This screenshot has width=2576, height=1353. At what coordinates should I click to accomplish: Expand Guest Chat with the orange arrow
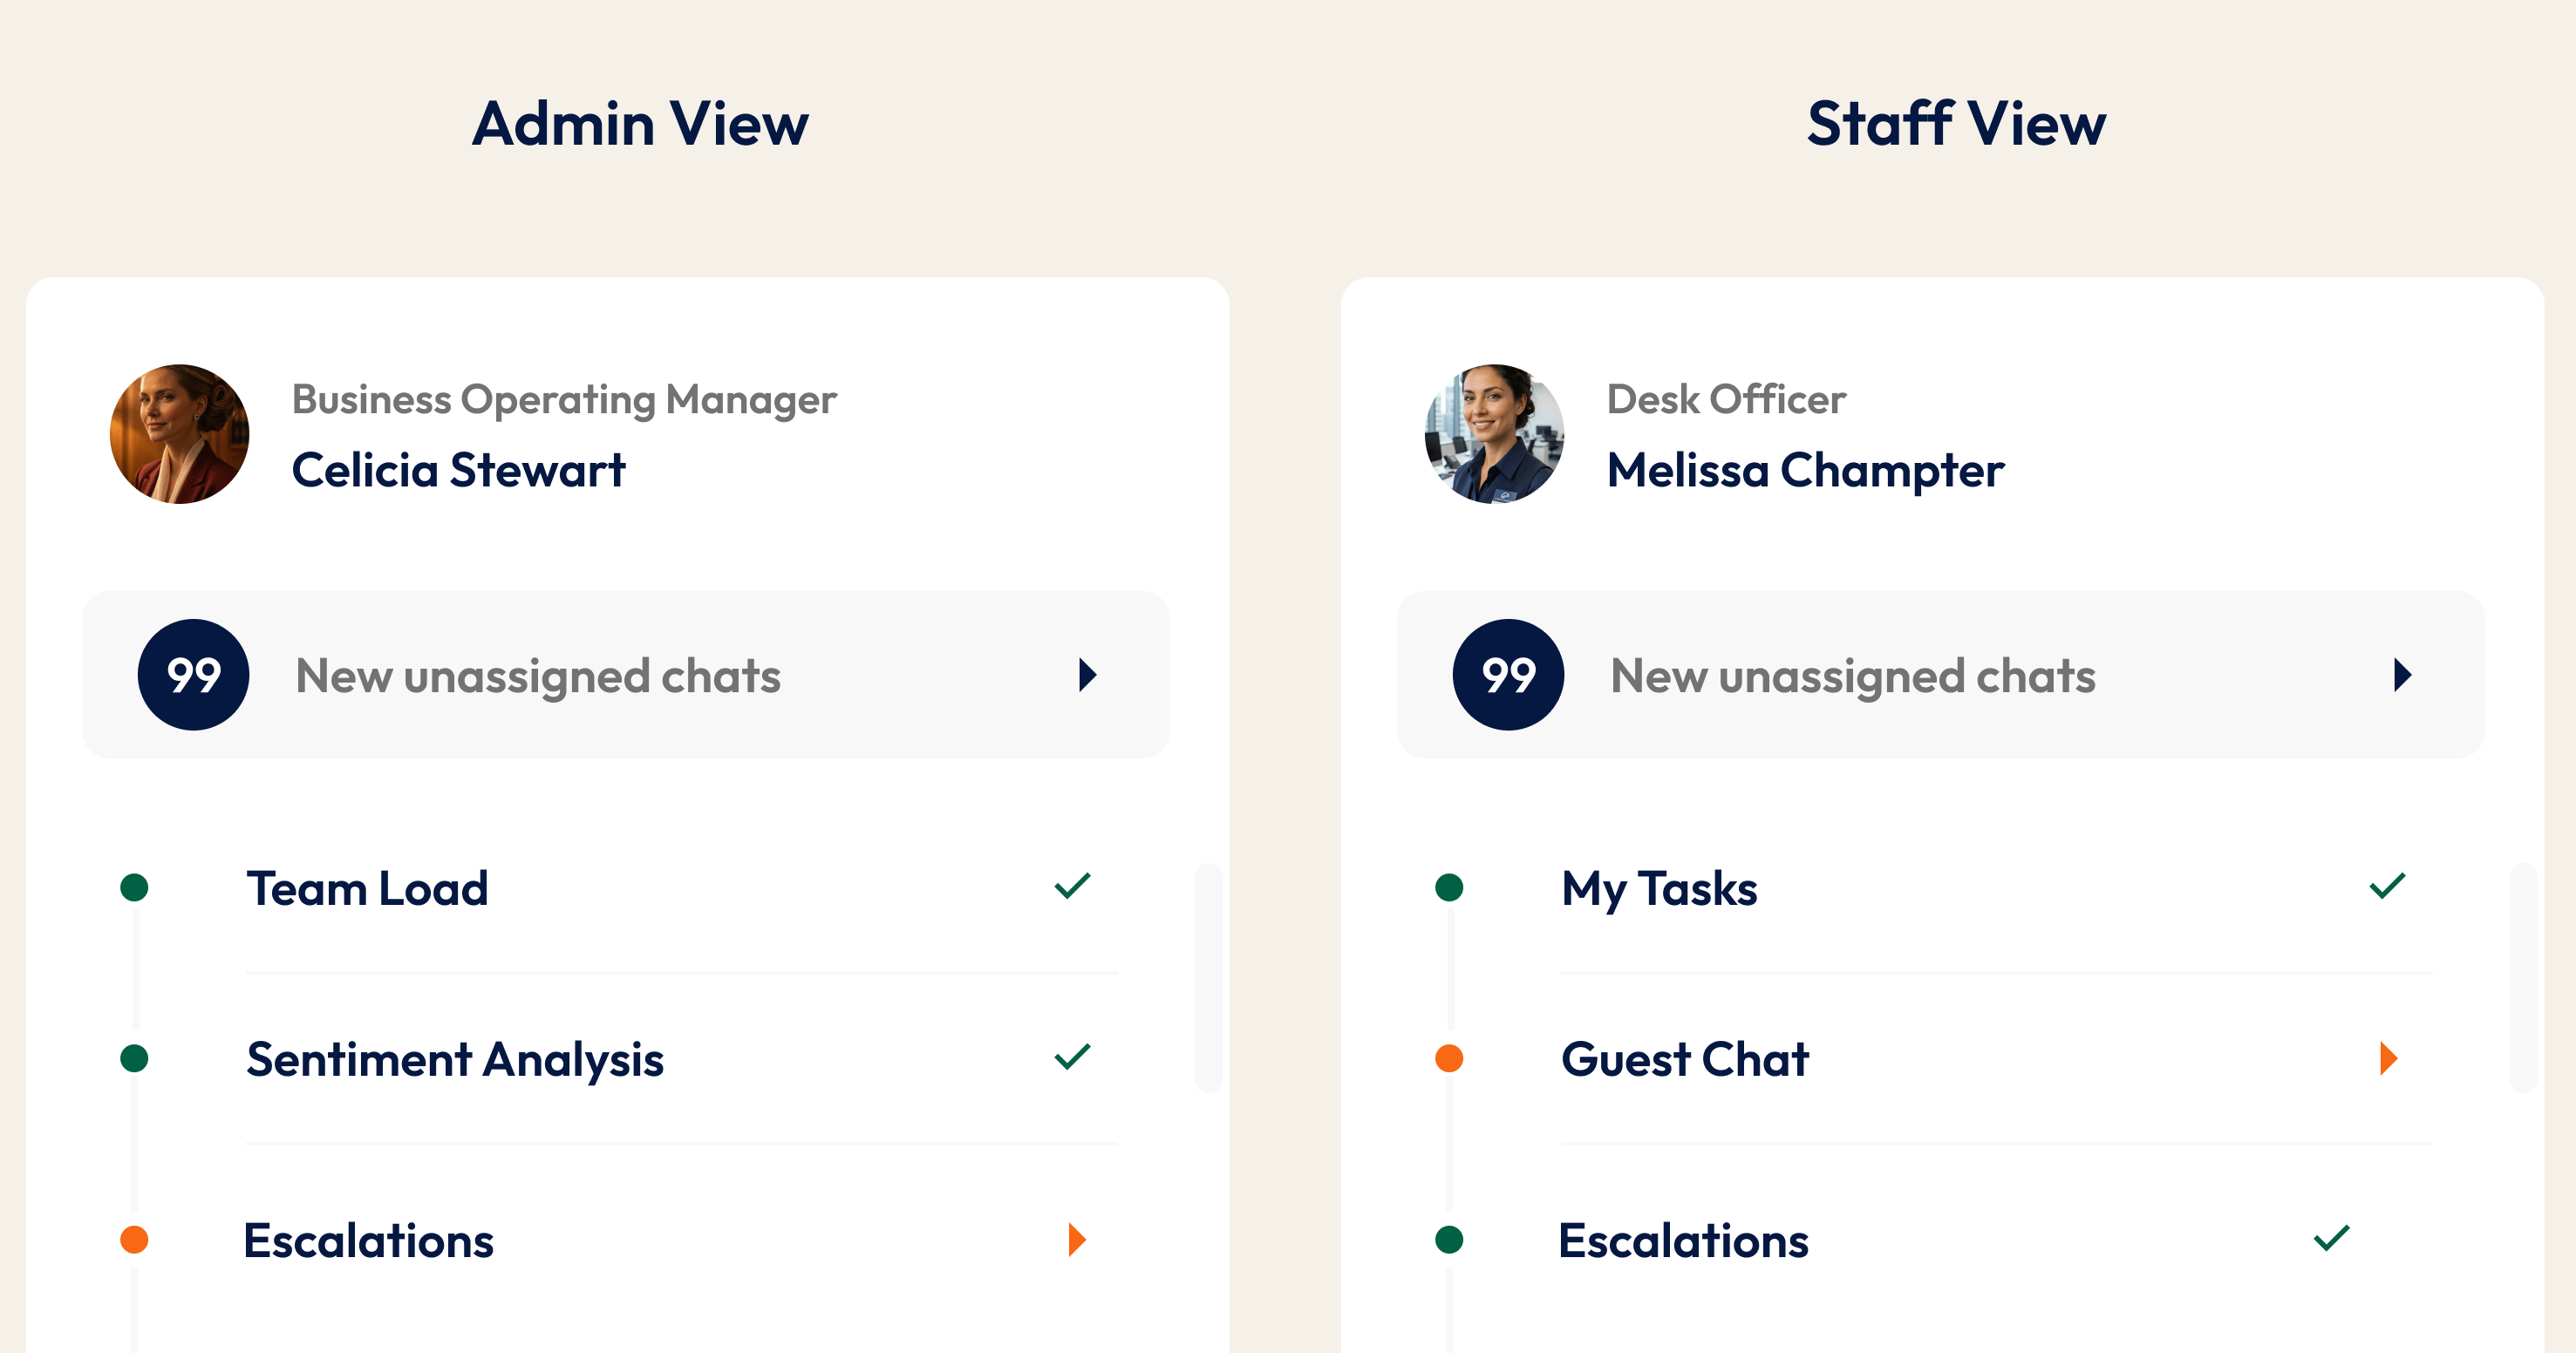[x=2389, y=1058]
